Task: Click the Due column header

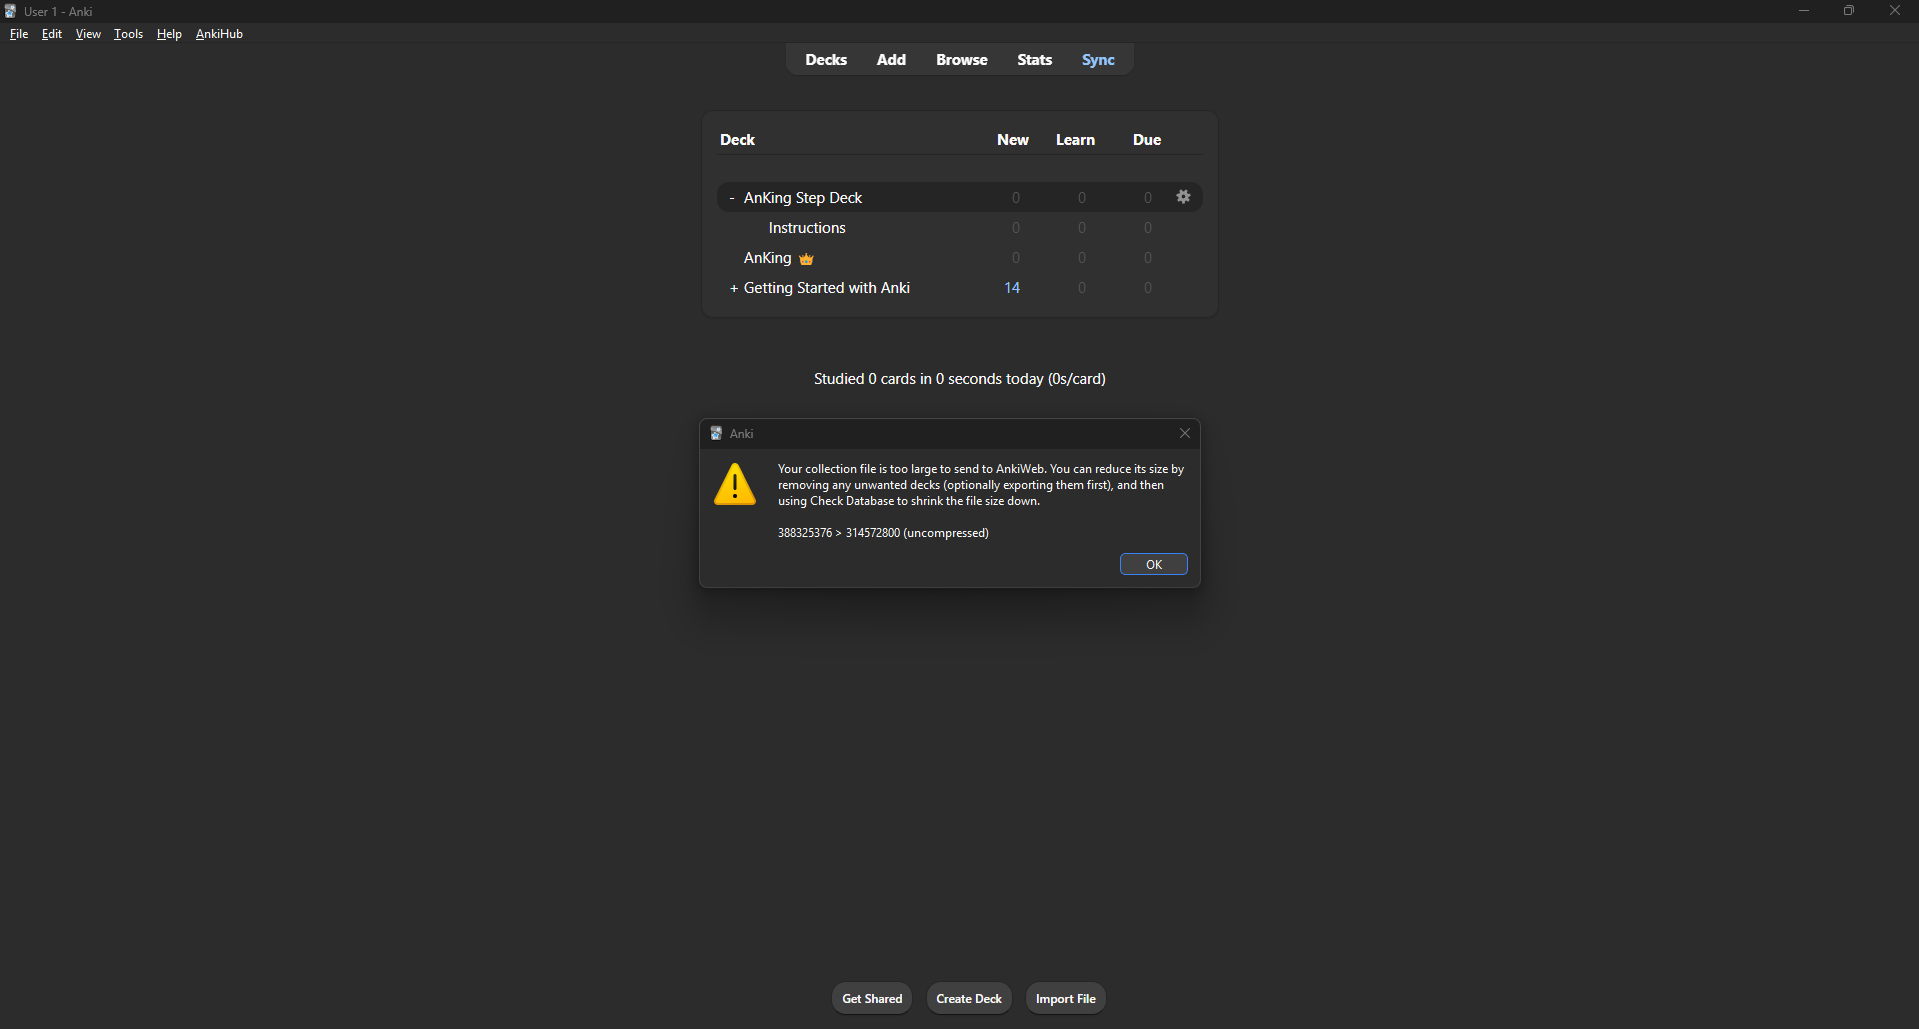Action: [1147, 140]
